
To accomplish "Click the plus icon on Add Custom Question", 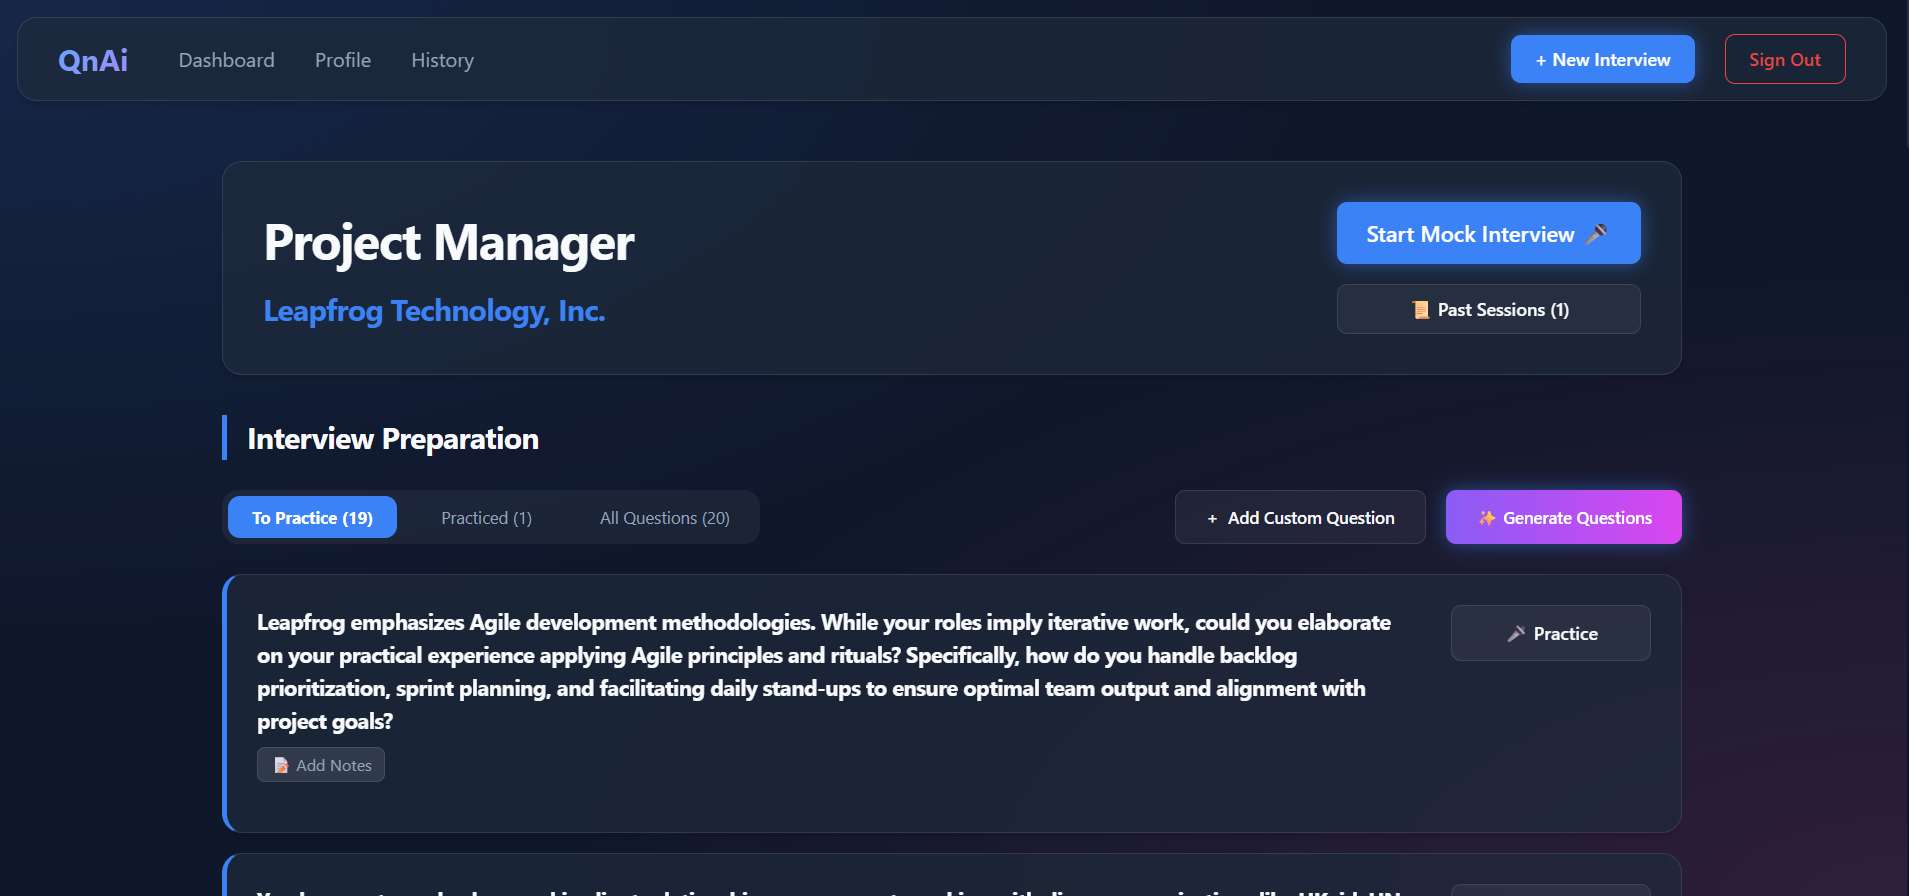I will (1212, 518).
